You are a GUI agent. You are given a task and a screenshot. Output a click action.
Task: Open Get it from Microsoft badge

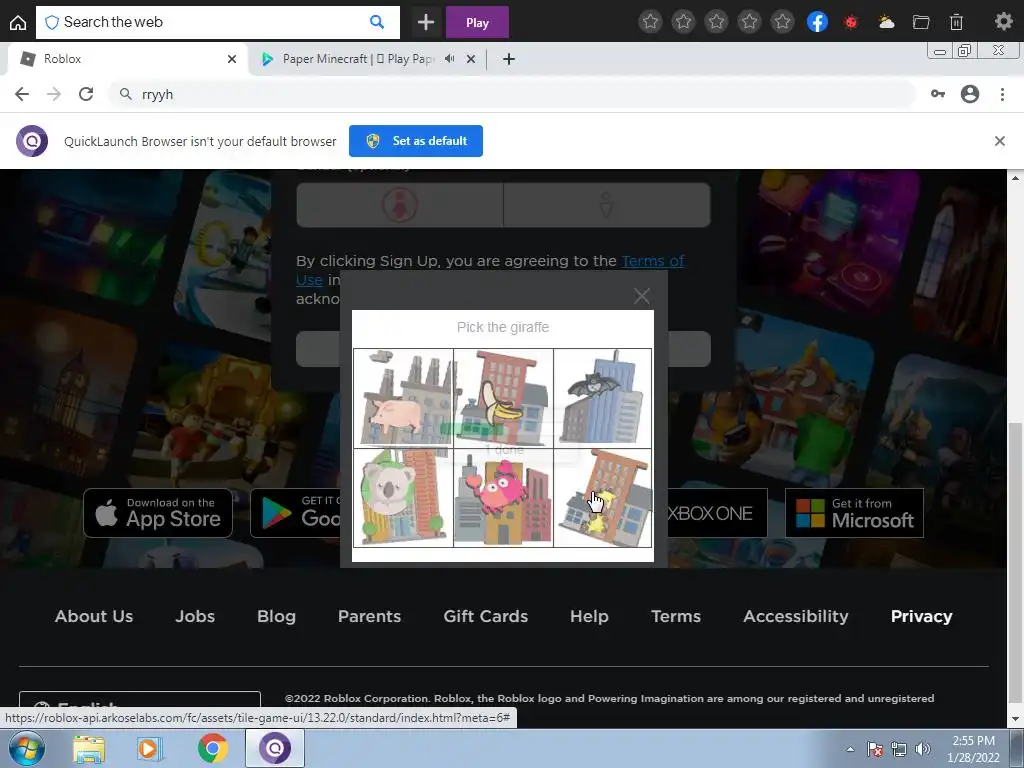click(854, 513)
